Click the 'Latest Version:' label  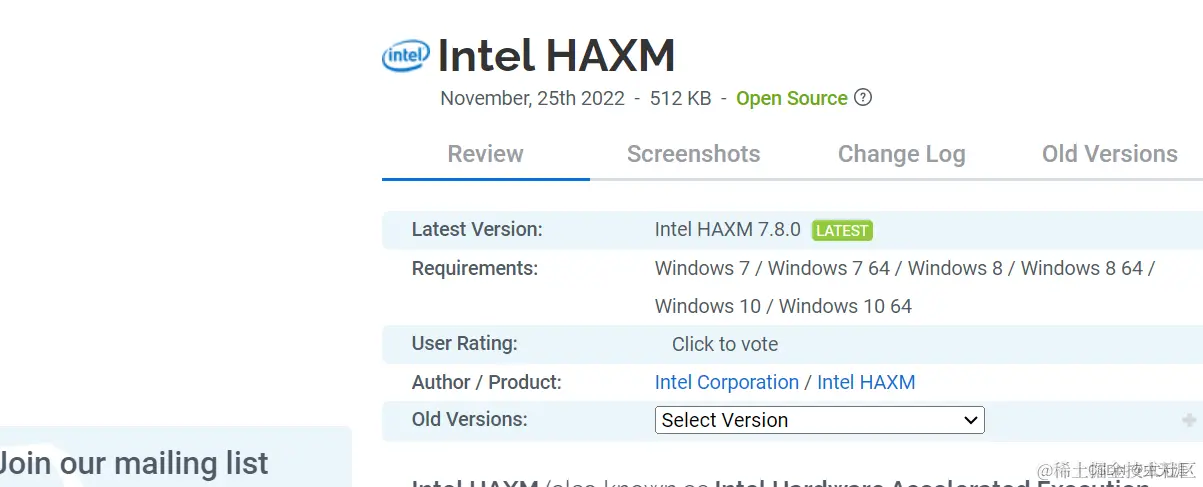click(477, 229)
